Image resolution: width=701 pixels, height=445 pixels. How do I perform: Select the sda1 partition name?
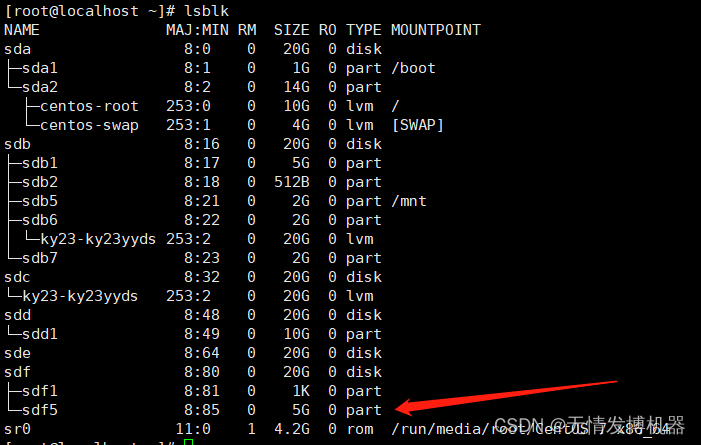(40, 68)
